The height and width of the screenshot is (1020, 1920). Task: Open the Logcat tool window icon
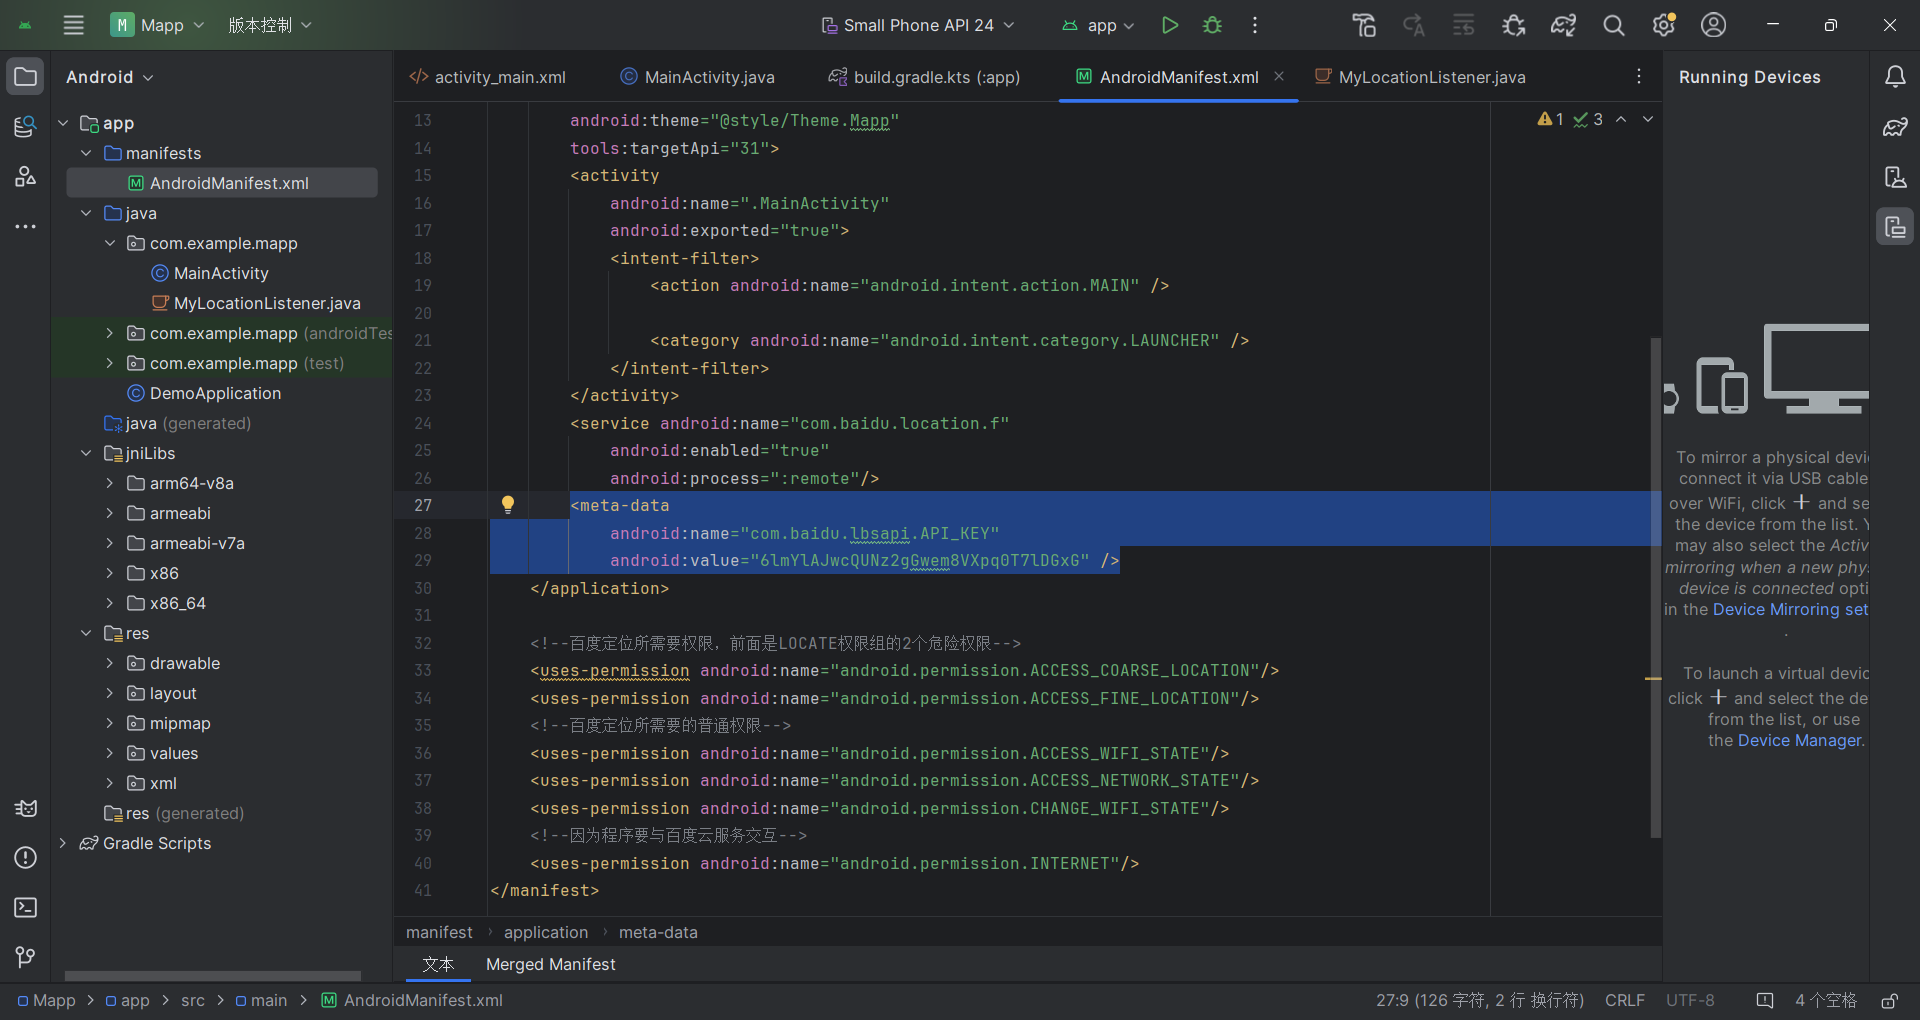25,808
